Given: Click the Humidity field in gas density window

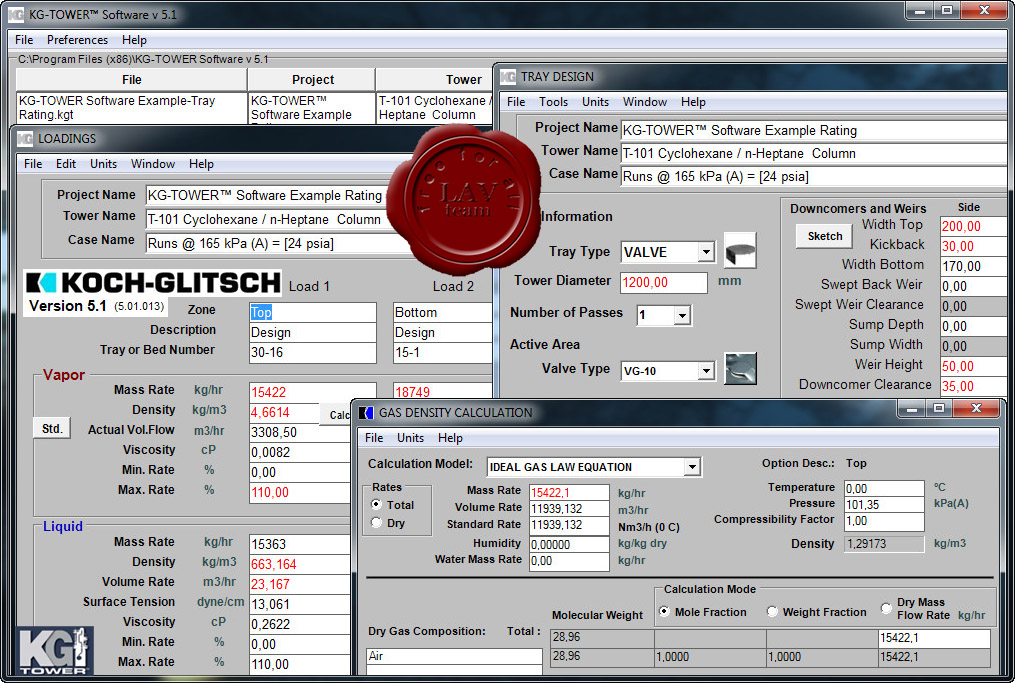Looking at the screenshot, I should 569,544.
